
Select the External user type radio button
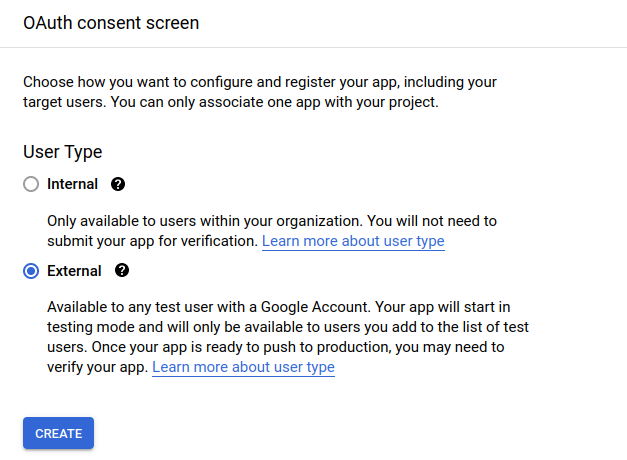(31, 271)
